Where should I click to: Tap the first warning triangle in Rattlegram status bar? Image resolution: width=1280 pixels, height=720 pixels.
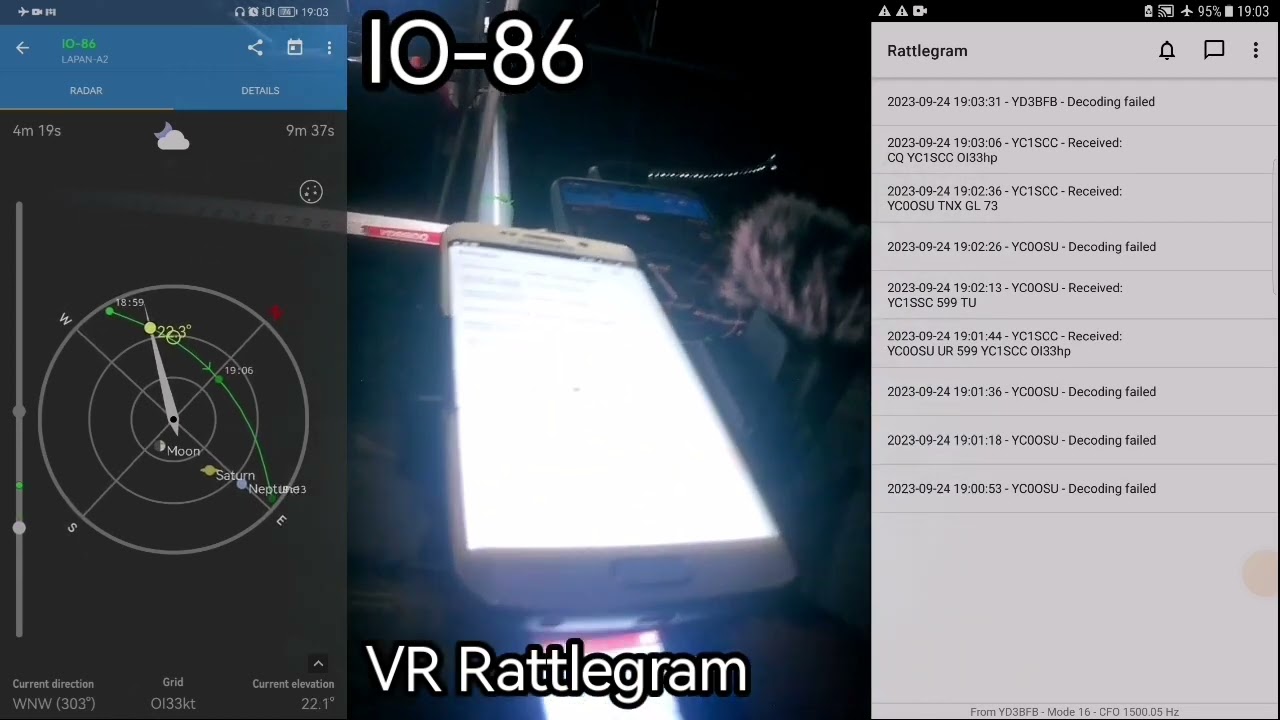pos(884,11)
